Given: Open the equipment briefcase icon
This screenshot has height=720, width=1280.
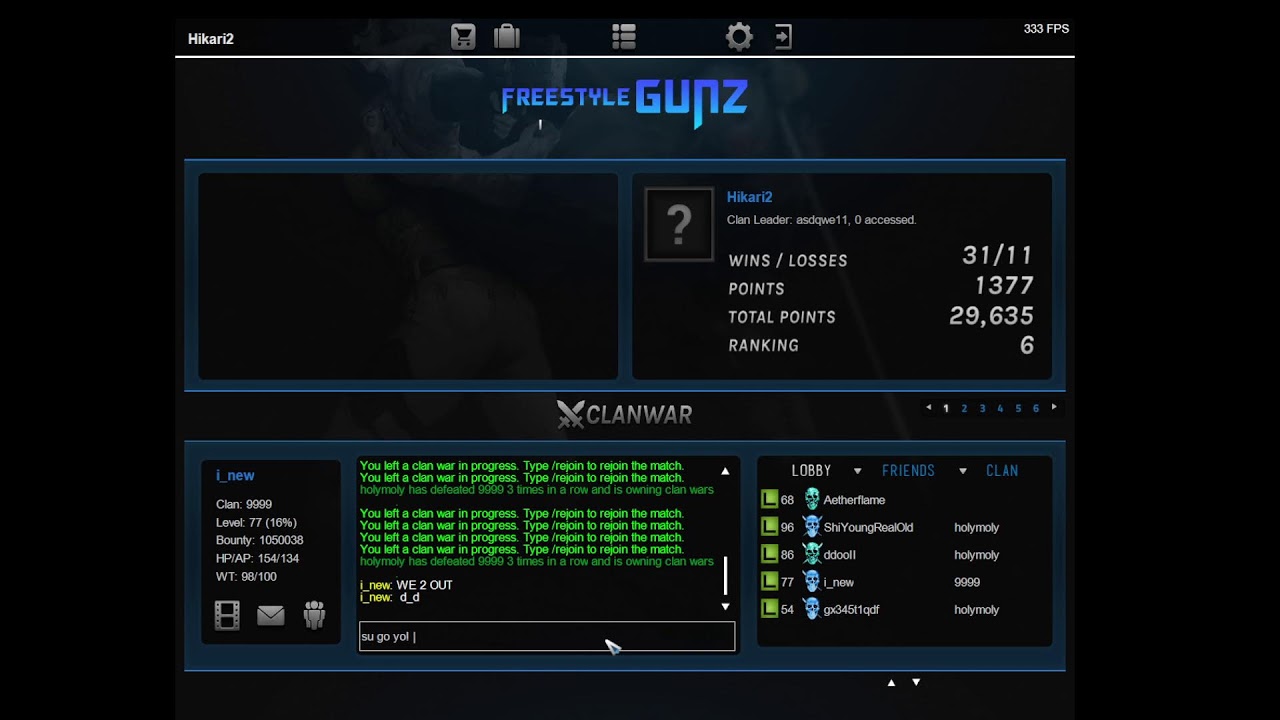Looking at the screenshot, I should click(507, 37).
